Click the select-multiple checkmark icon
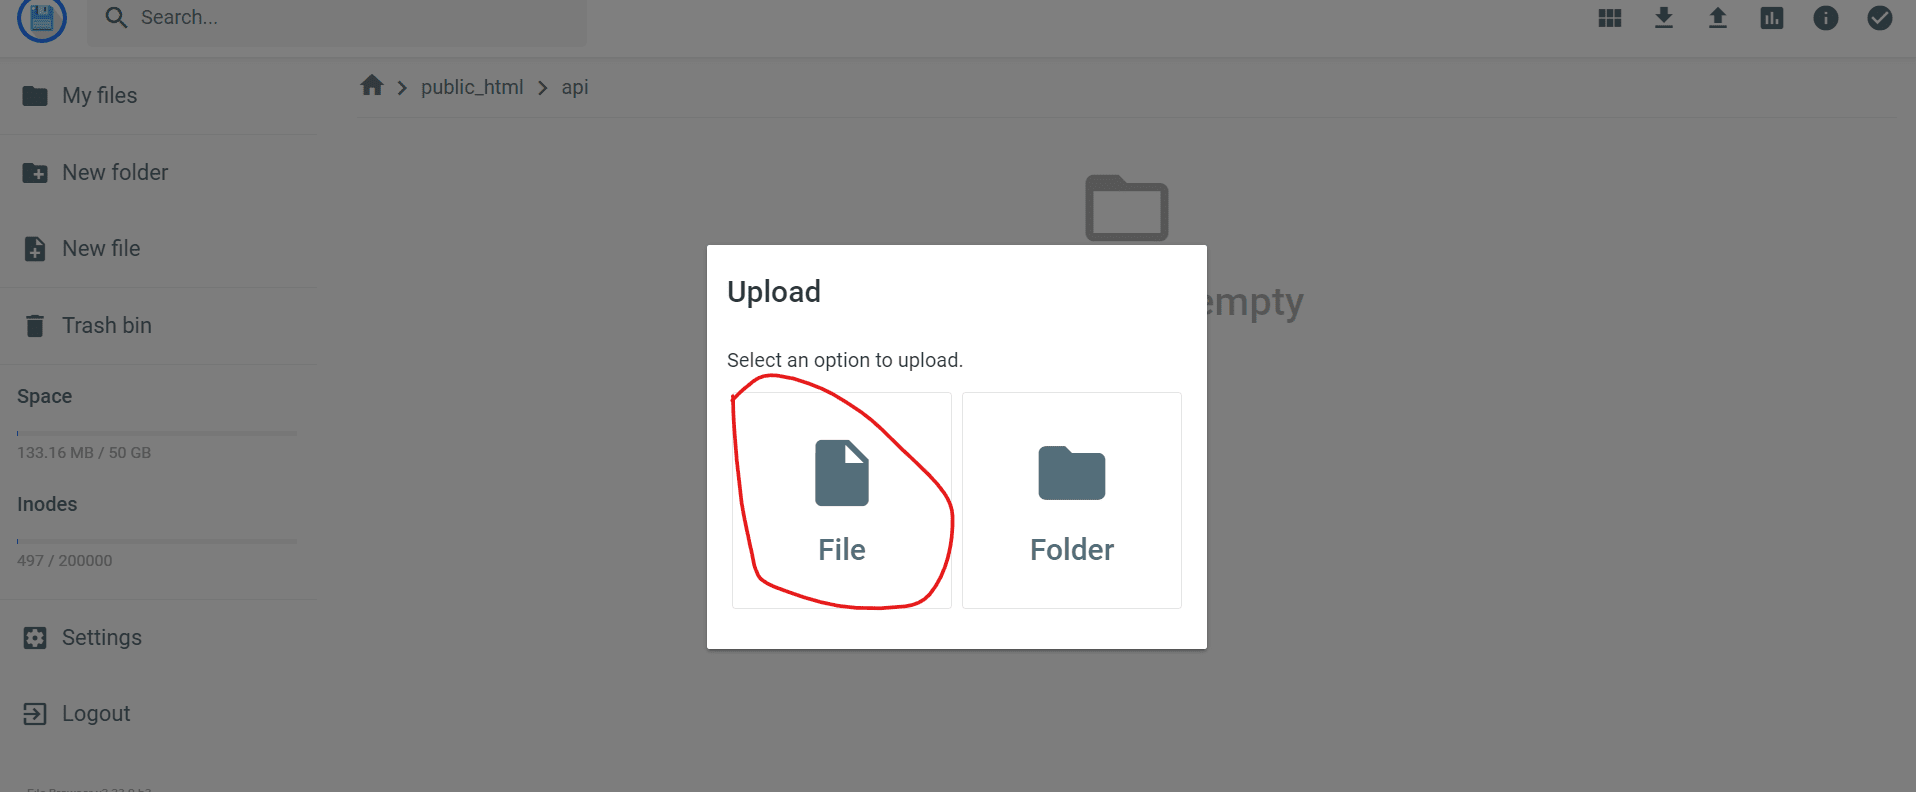This screenshot has width=1916, height=792. click(1880, 18)
